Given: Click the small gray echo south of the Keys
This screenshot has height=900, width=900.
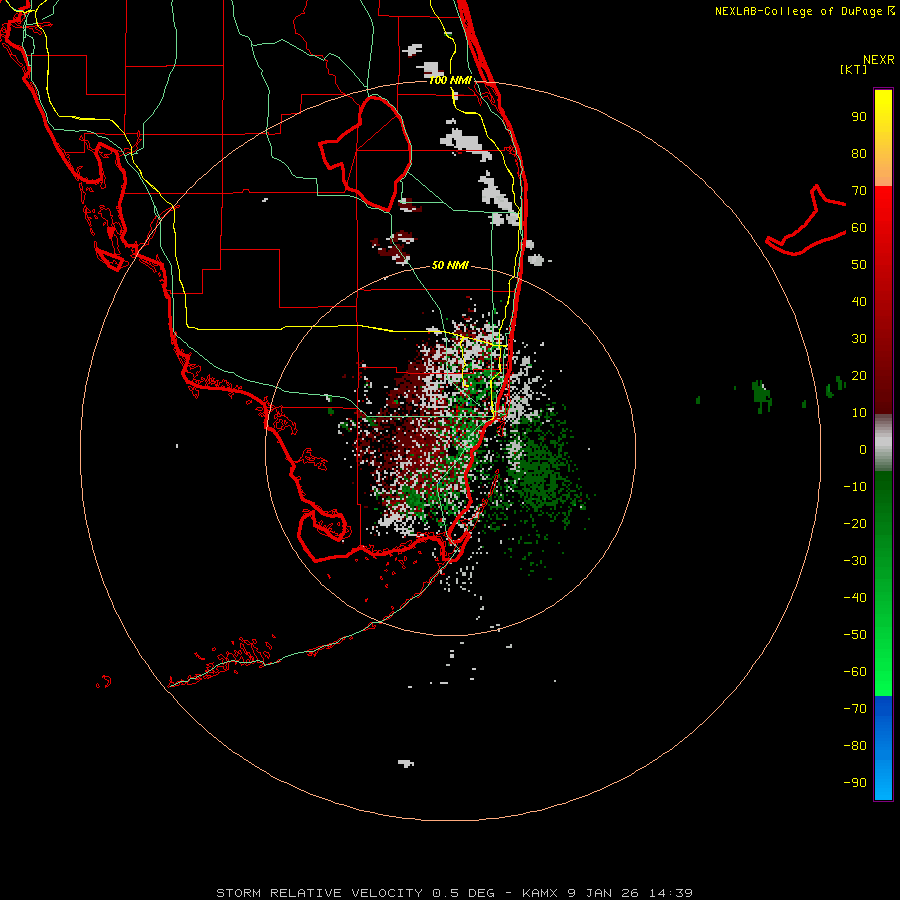Looking at the screenshot, I should click(406, 763).
